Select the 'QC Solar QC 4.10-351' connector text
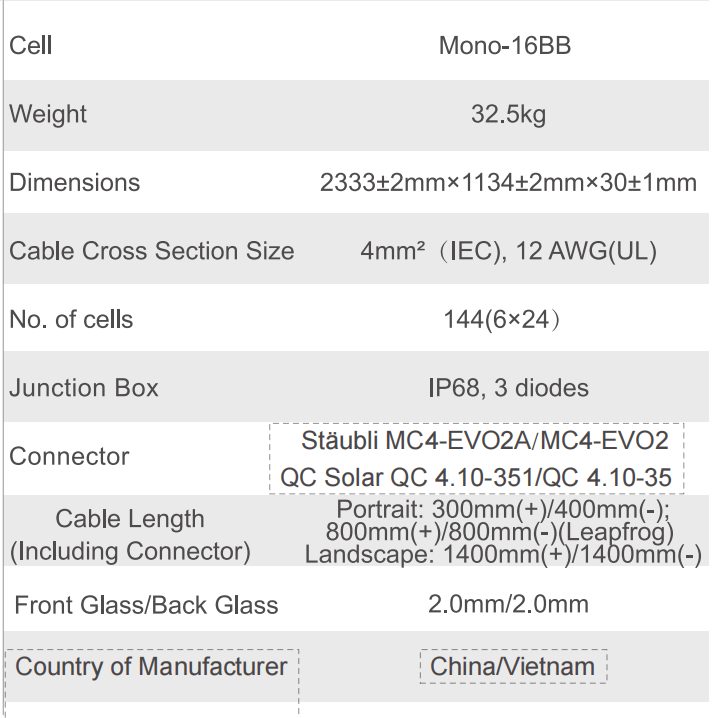This screenshot has width=718, height=718. pyautogui.click(x=415, y=477)
